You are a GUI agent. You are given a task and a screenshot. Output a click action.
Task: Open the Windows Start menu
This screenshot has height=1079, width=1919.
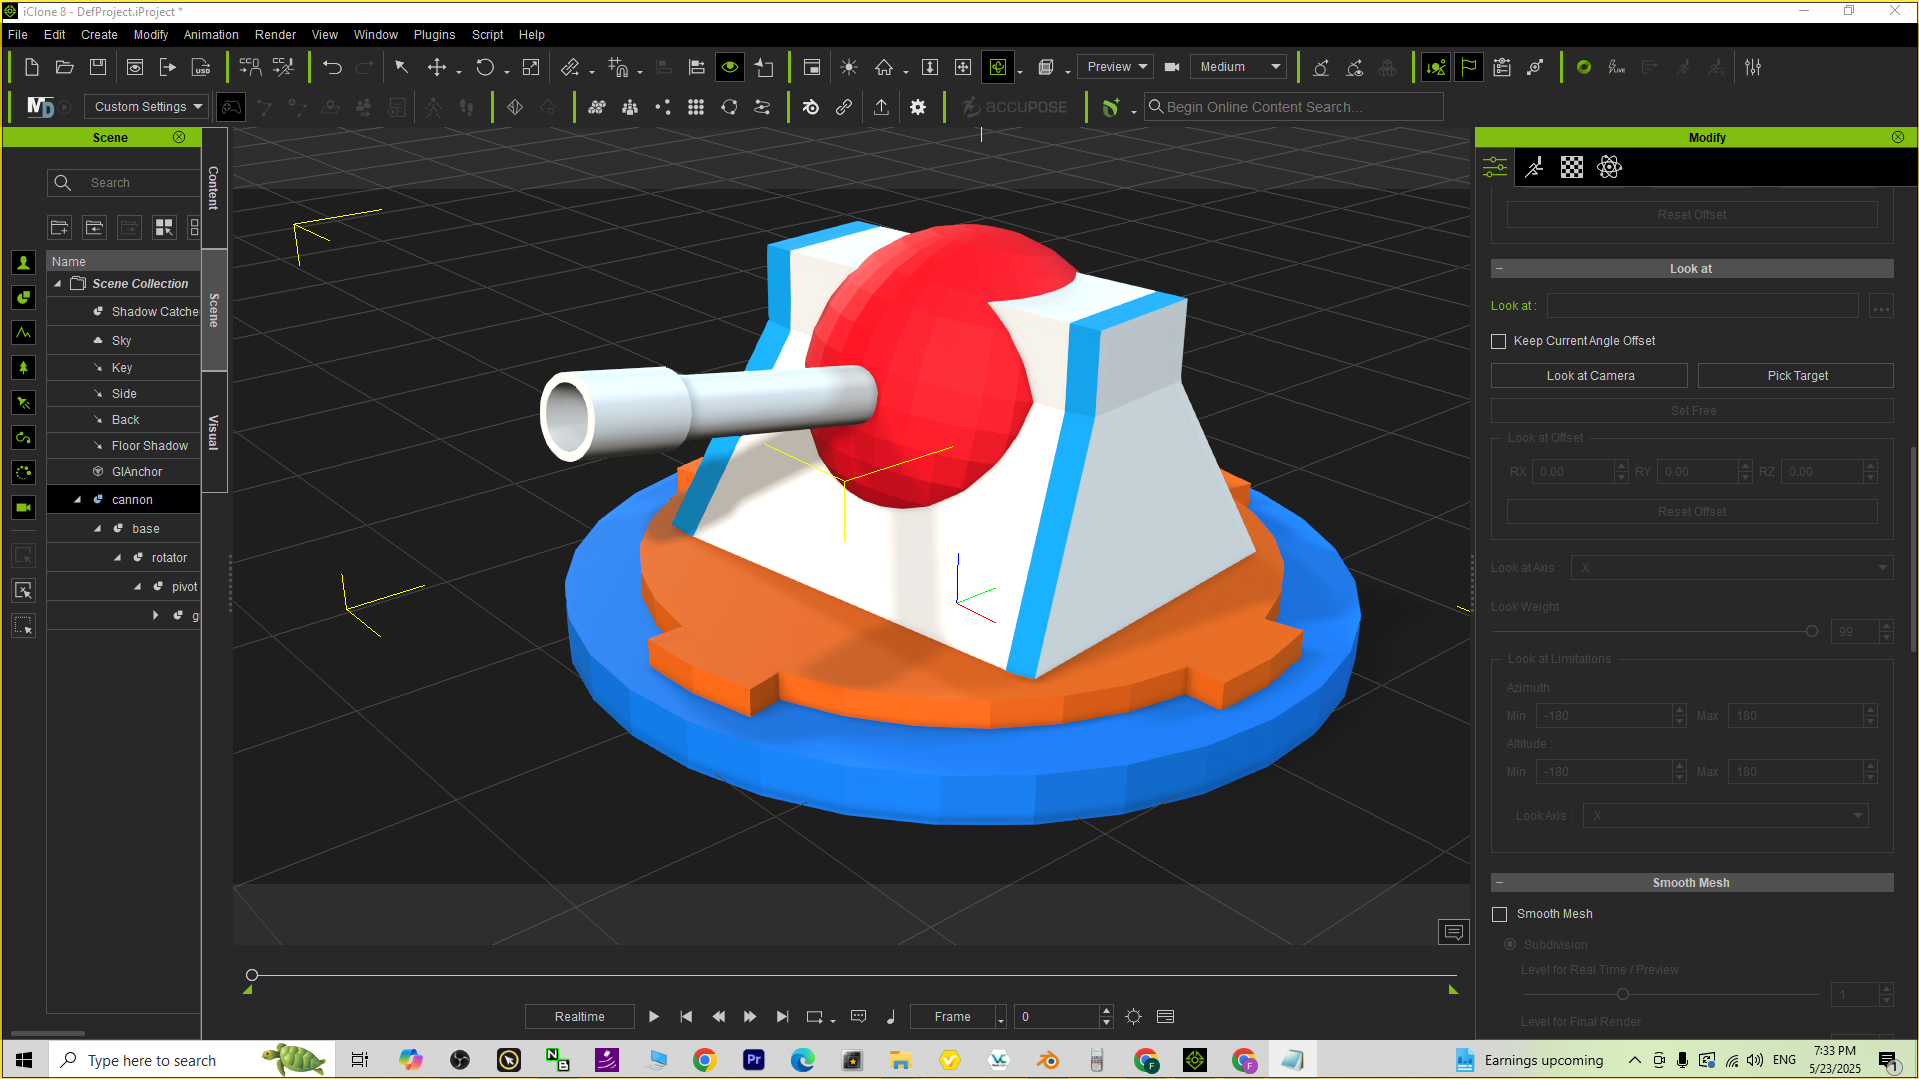pyautogui.click(x=24, y=1060)
